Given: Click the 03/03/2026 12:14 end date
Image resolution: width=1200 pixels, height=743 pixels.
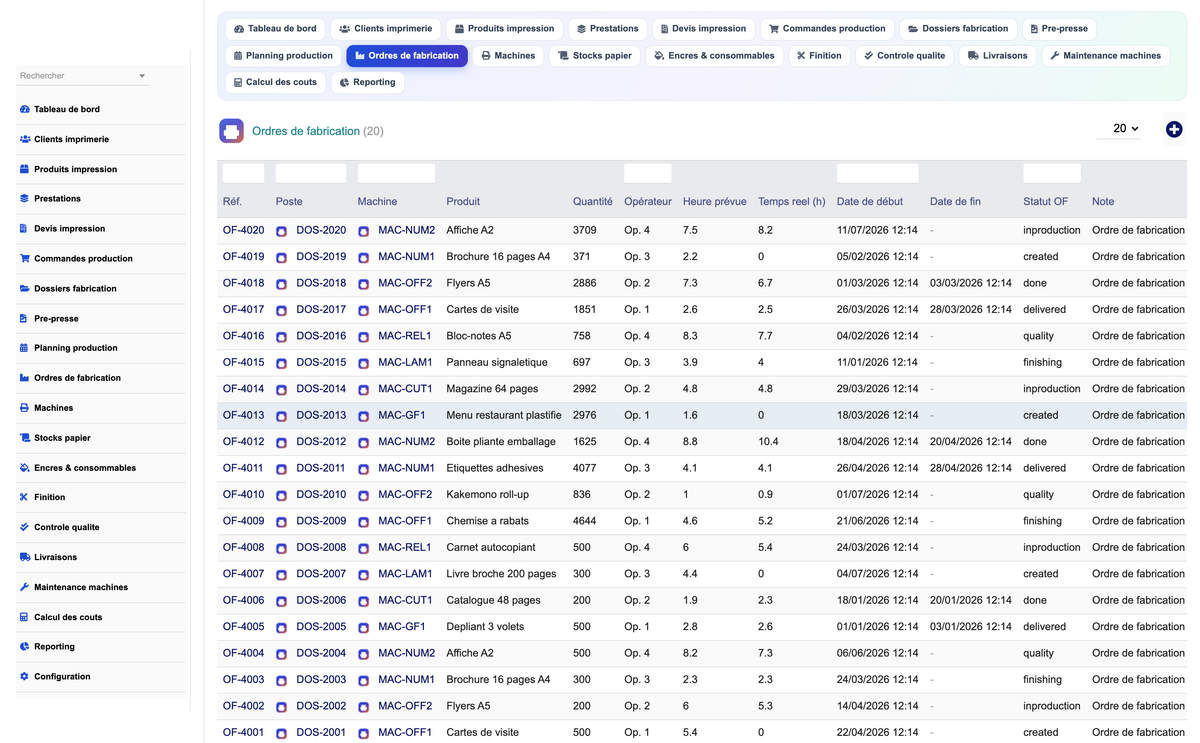Looking at the screenshot, I should click(x=971, y=283).
